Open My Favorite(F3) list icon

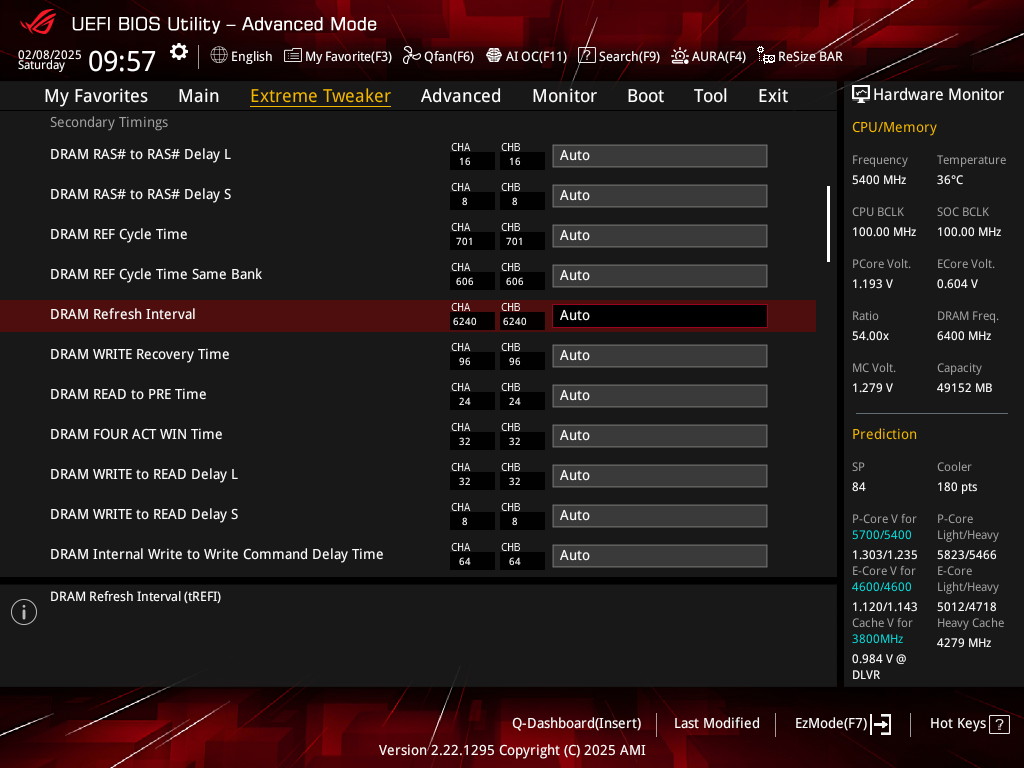[x=293, y=56]
